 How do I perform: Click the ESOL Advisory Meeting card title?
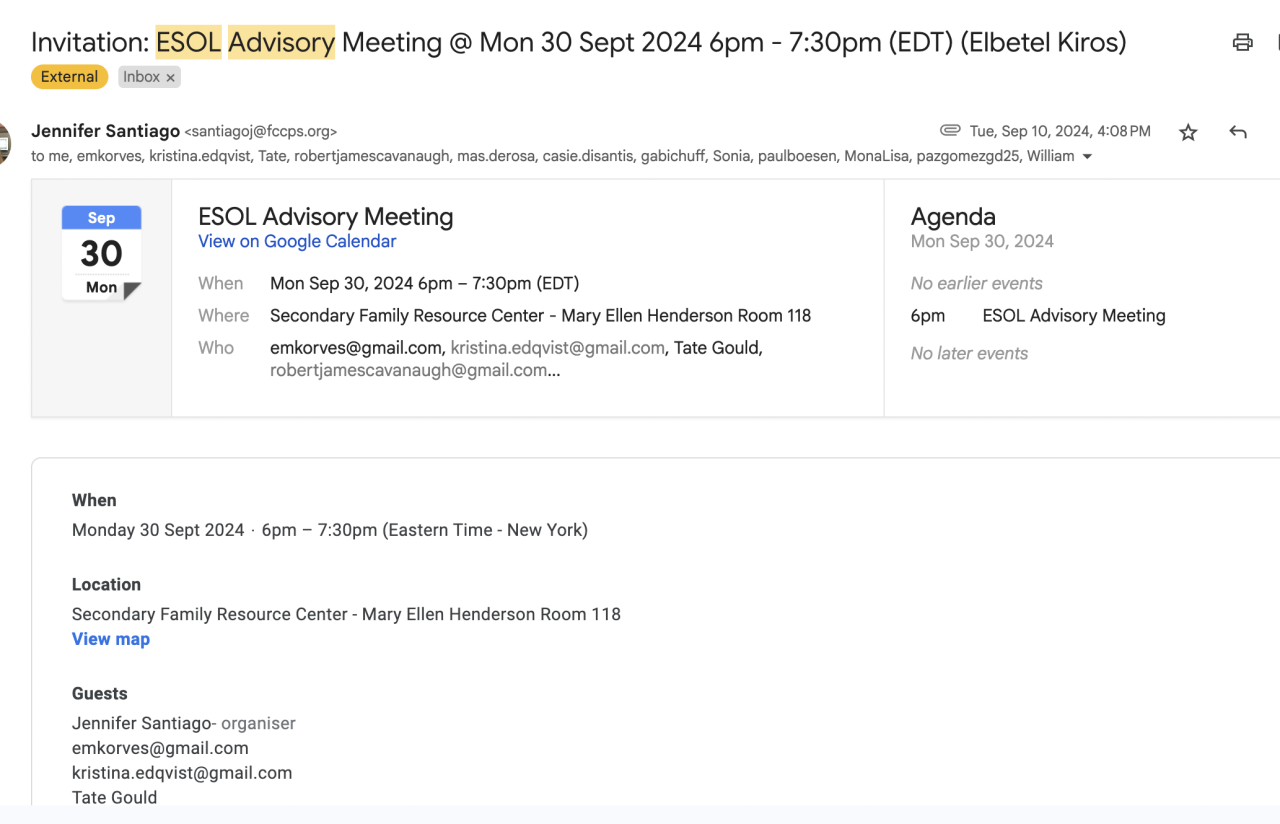[x=326, y=217]
